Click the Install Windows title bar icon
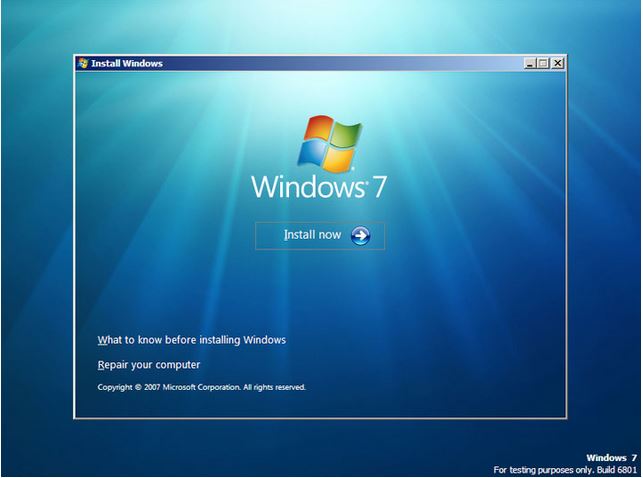 [82, 63]
